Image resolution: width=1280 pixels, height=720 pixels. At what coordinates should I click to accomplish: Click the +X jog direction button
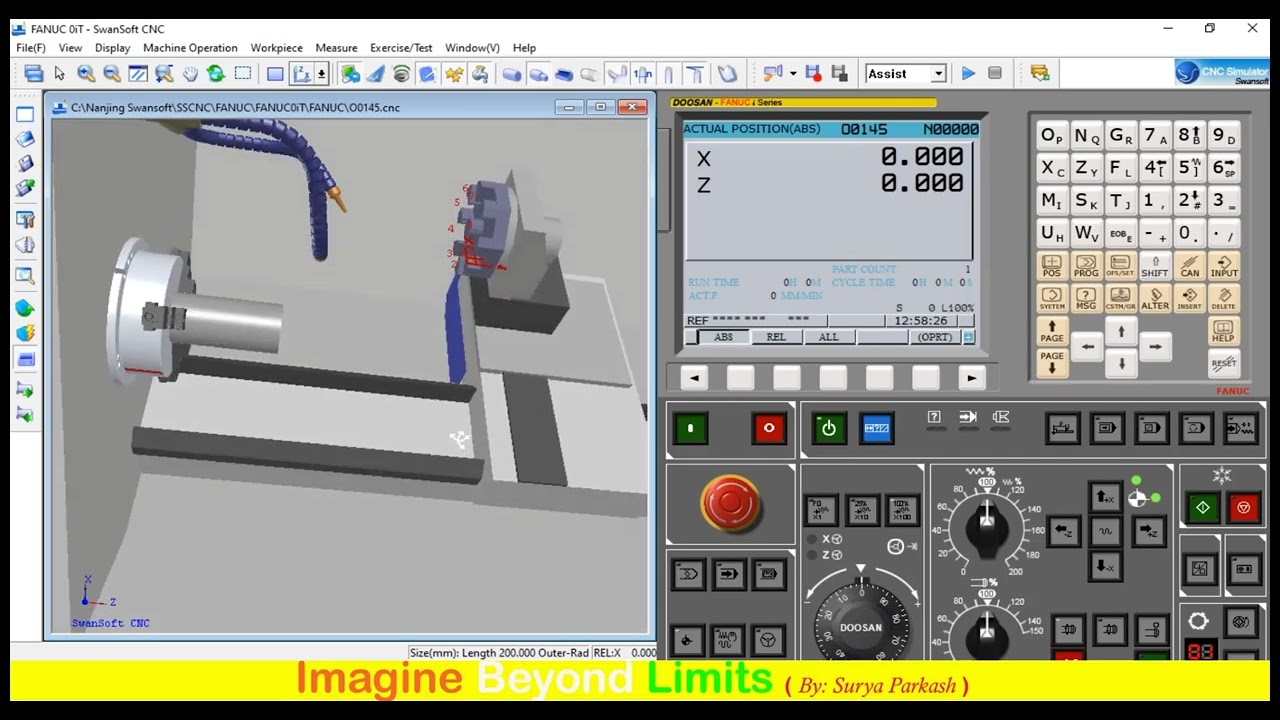point(1105,496)
